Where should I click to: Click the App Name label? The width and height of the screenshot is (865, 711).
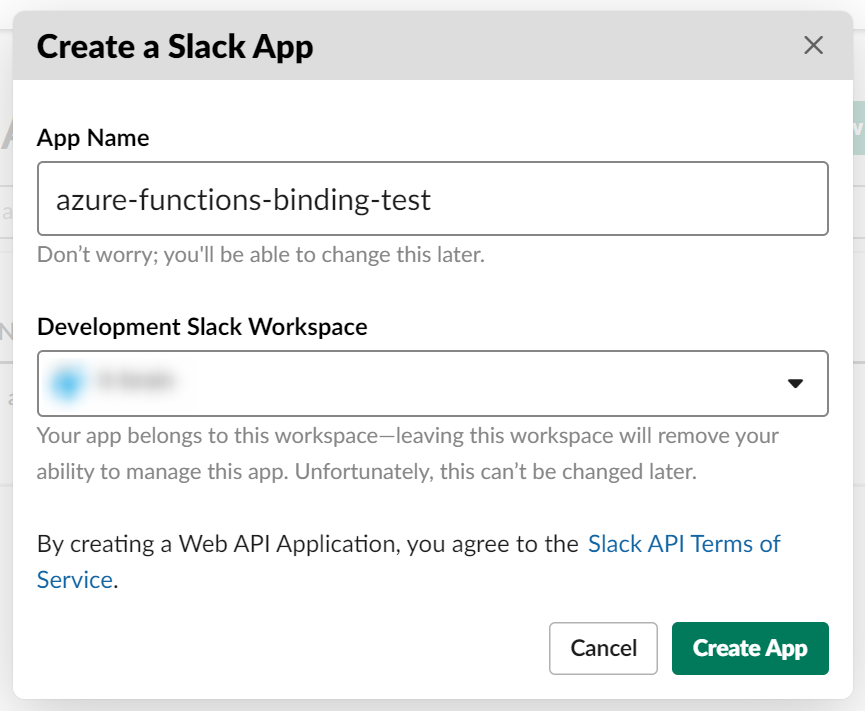tap(93, 138)
